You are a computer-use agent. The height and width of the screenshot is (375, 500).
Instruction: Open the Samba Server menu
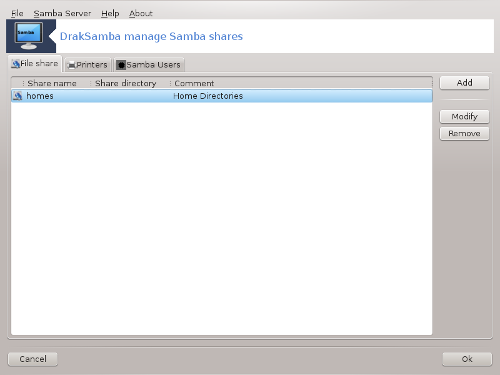click(x=62, y=13)
